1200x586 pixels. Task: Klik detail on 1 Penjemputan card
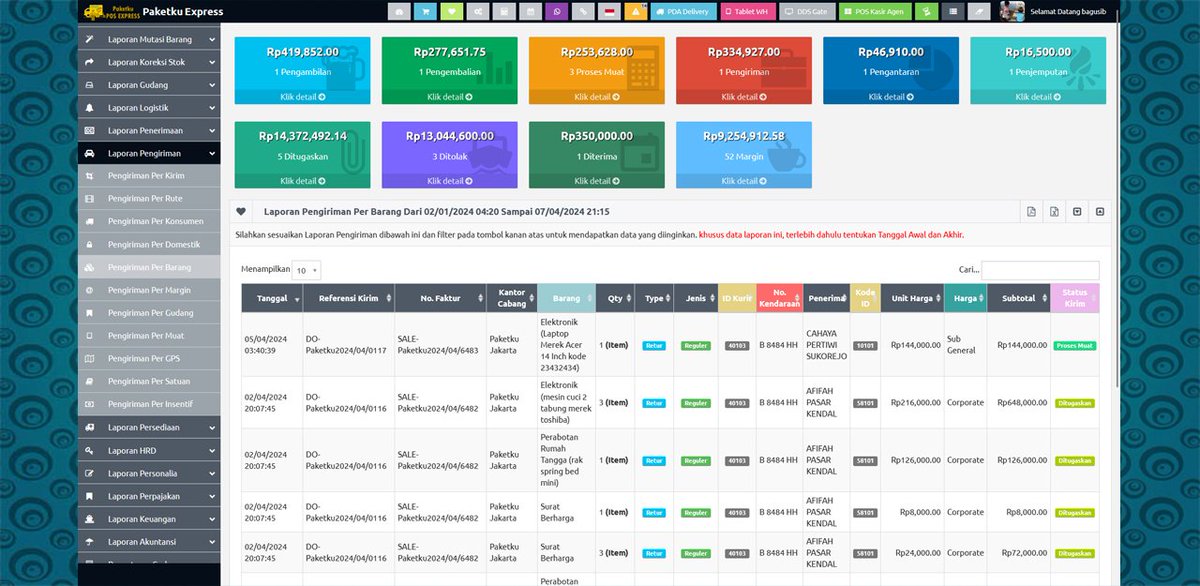click(x=1038, y=98)
